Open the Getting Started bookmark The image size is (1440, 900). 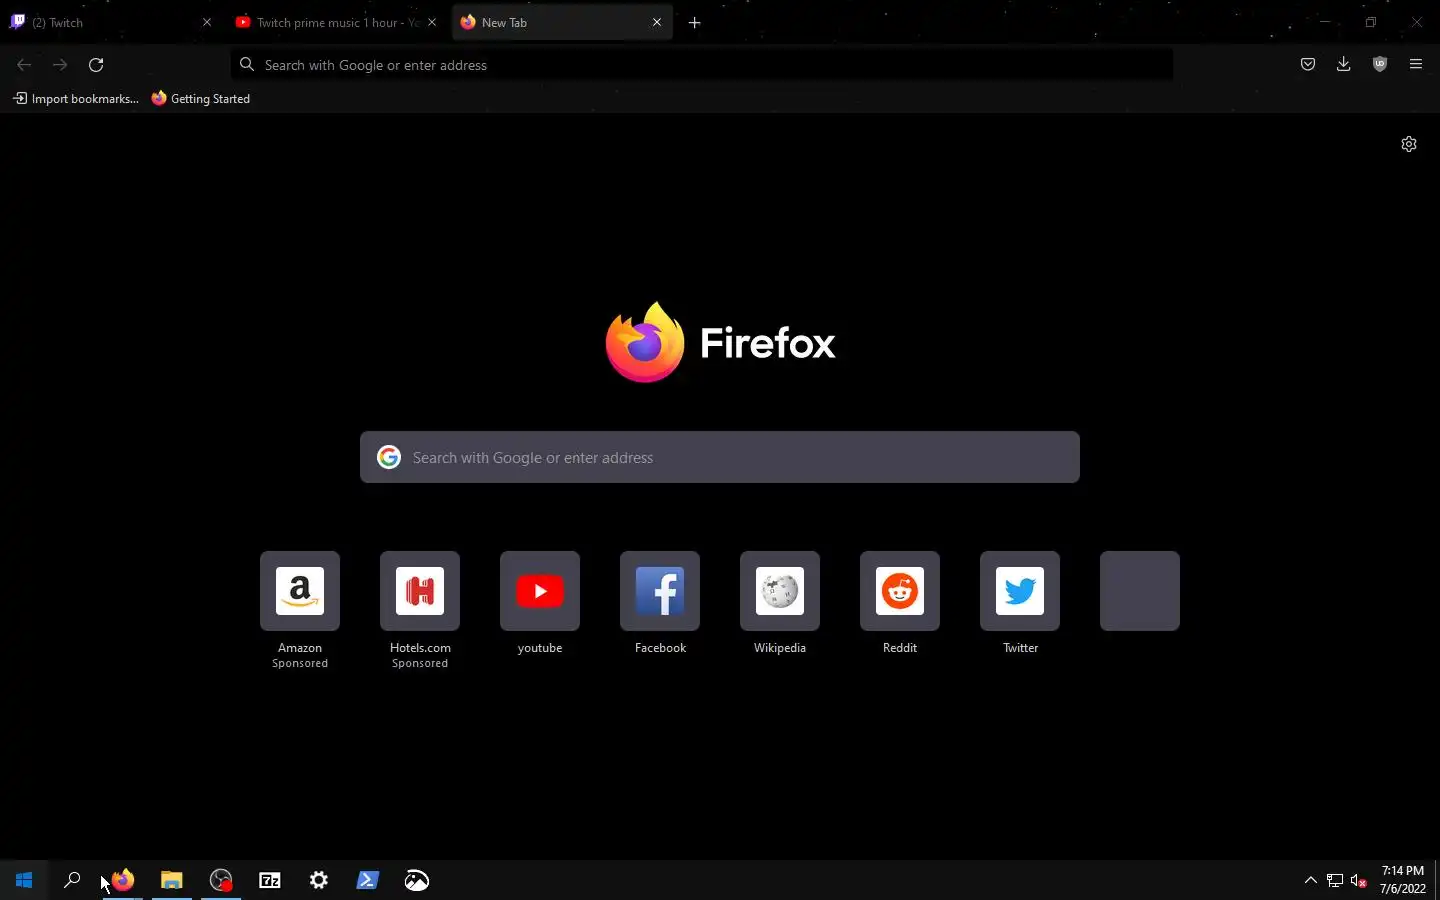[x=201, y=99]
